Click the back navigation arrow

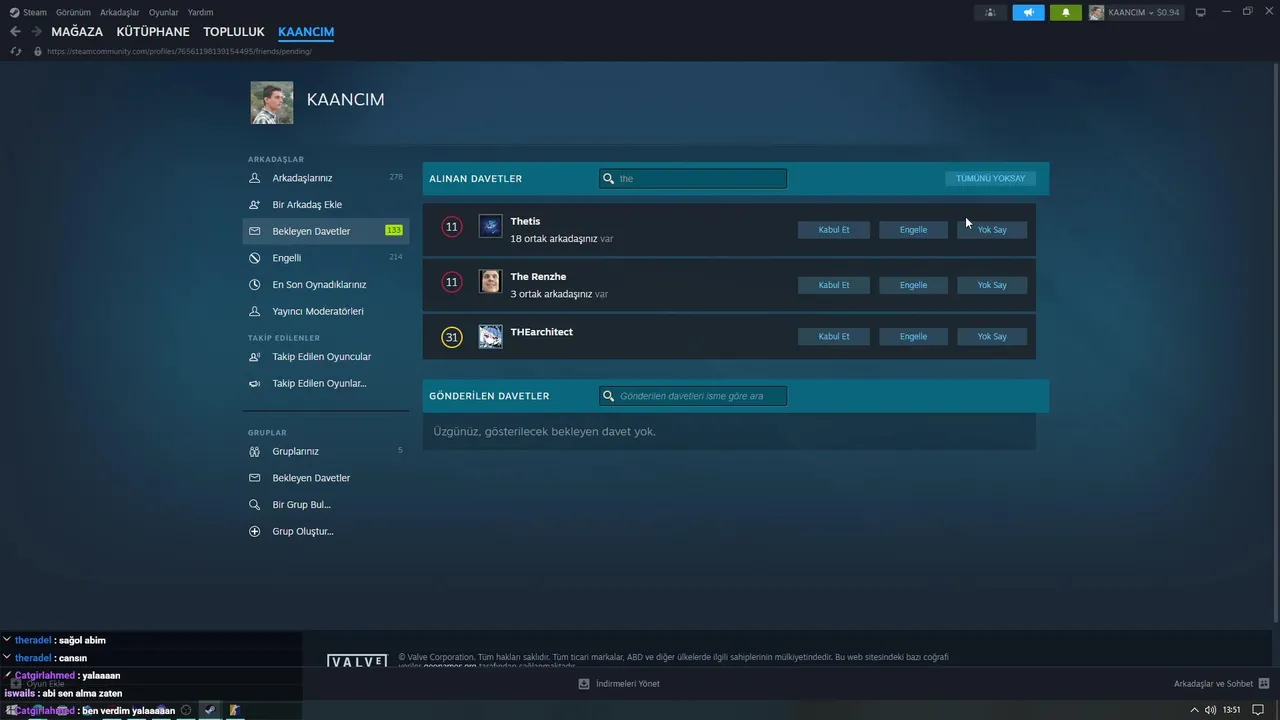[15, 32]
